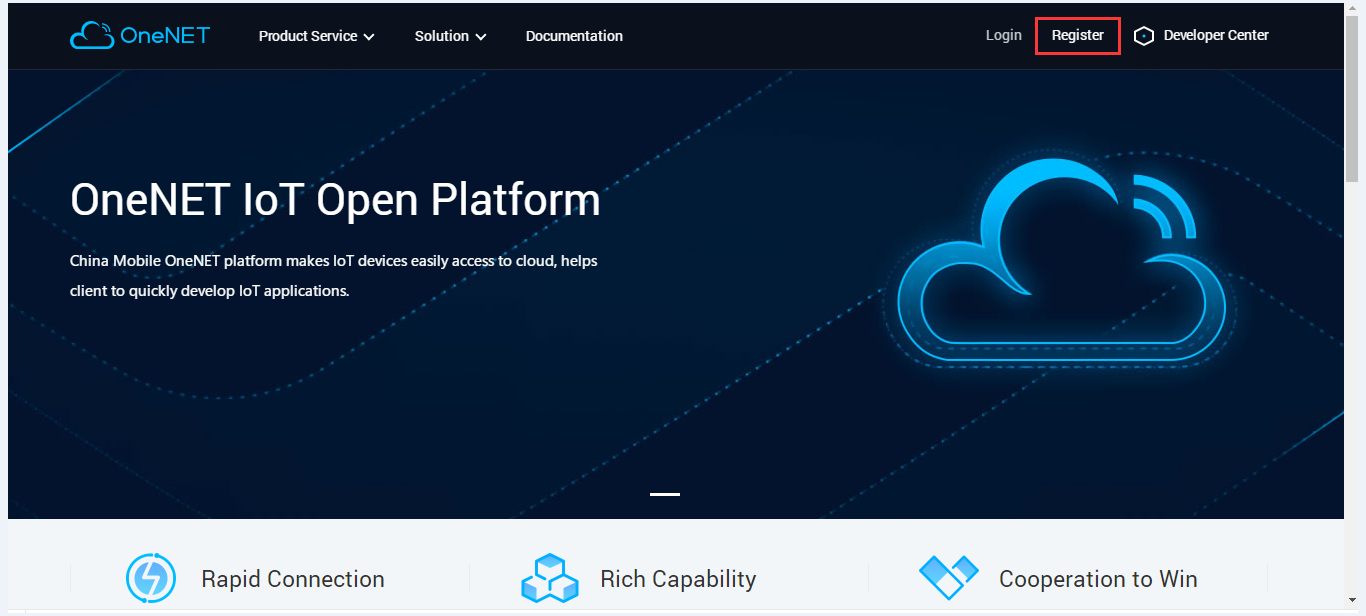
Task: Click the Rich Capability label
Action: pos(678,579)
